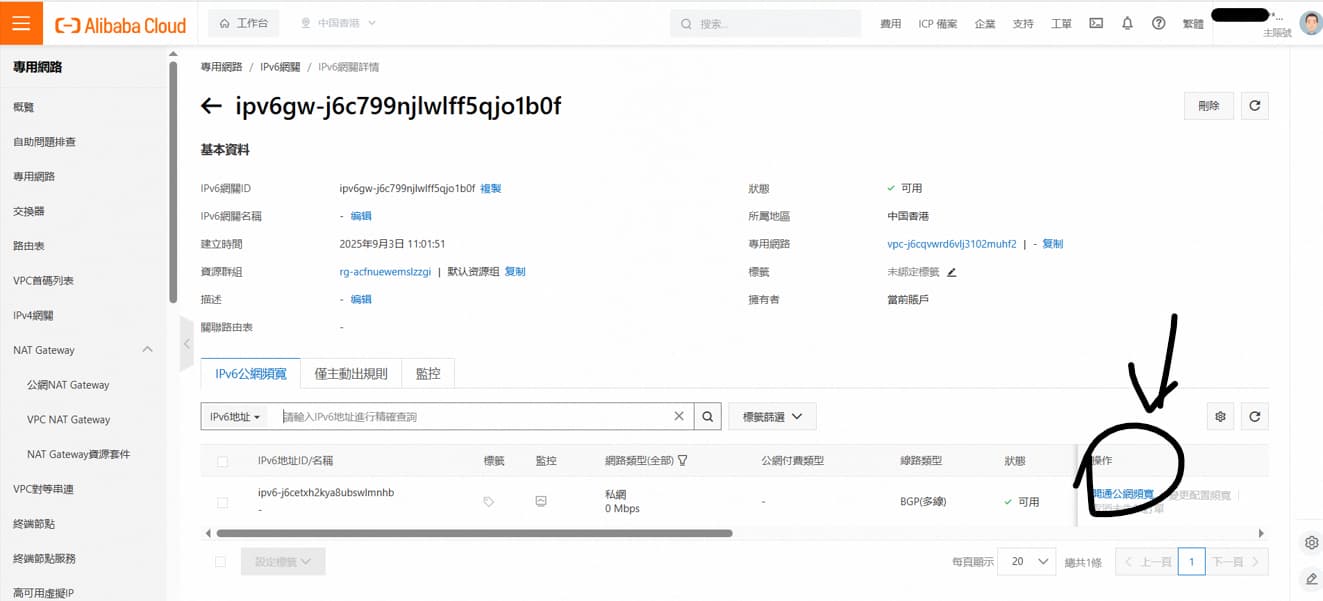
Task: Edit tags with the pencil icon
Action: 952,272
